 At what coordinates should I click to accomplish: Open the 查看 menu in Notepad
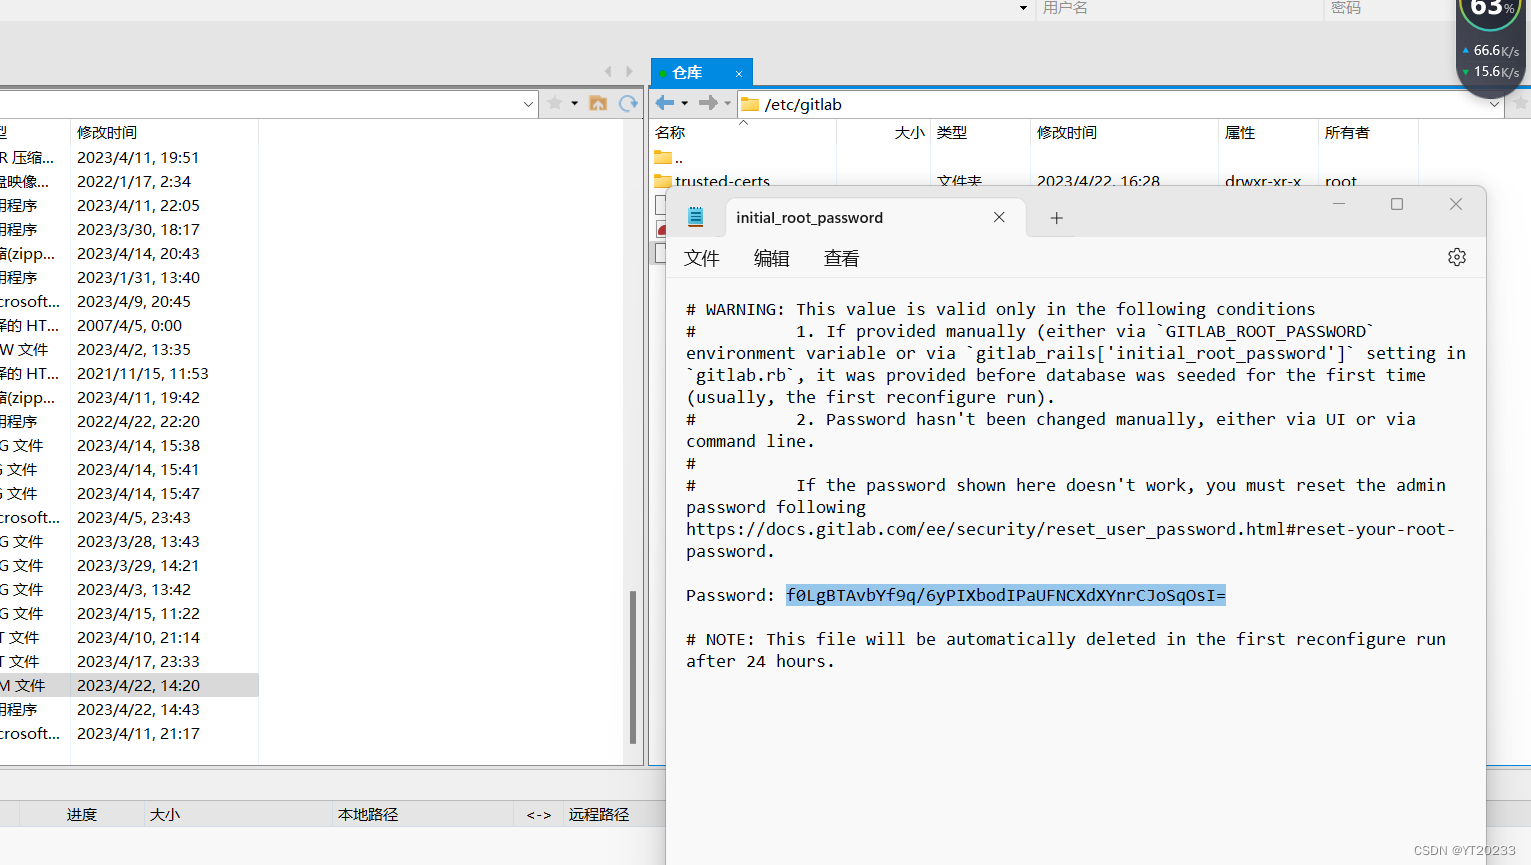pyautogui.click(x=841, y=258)
